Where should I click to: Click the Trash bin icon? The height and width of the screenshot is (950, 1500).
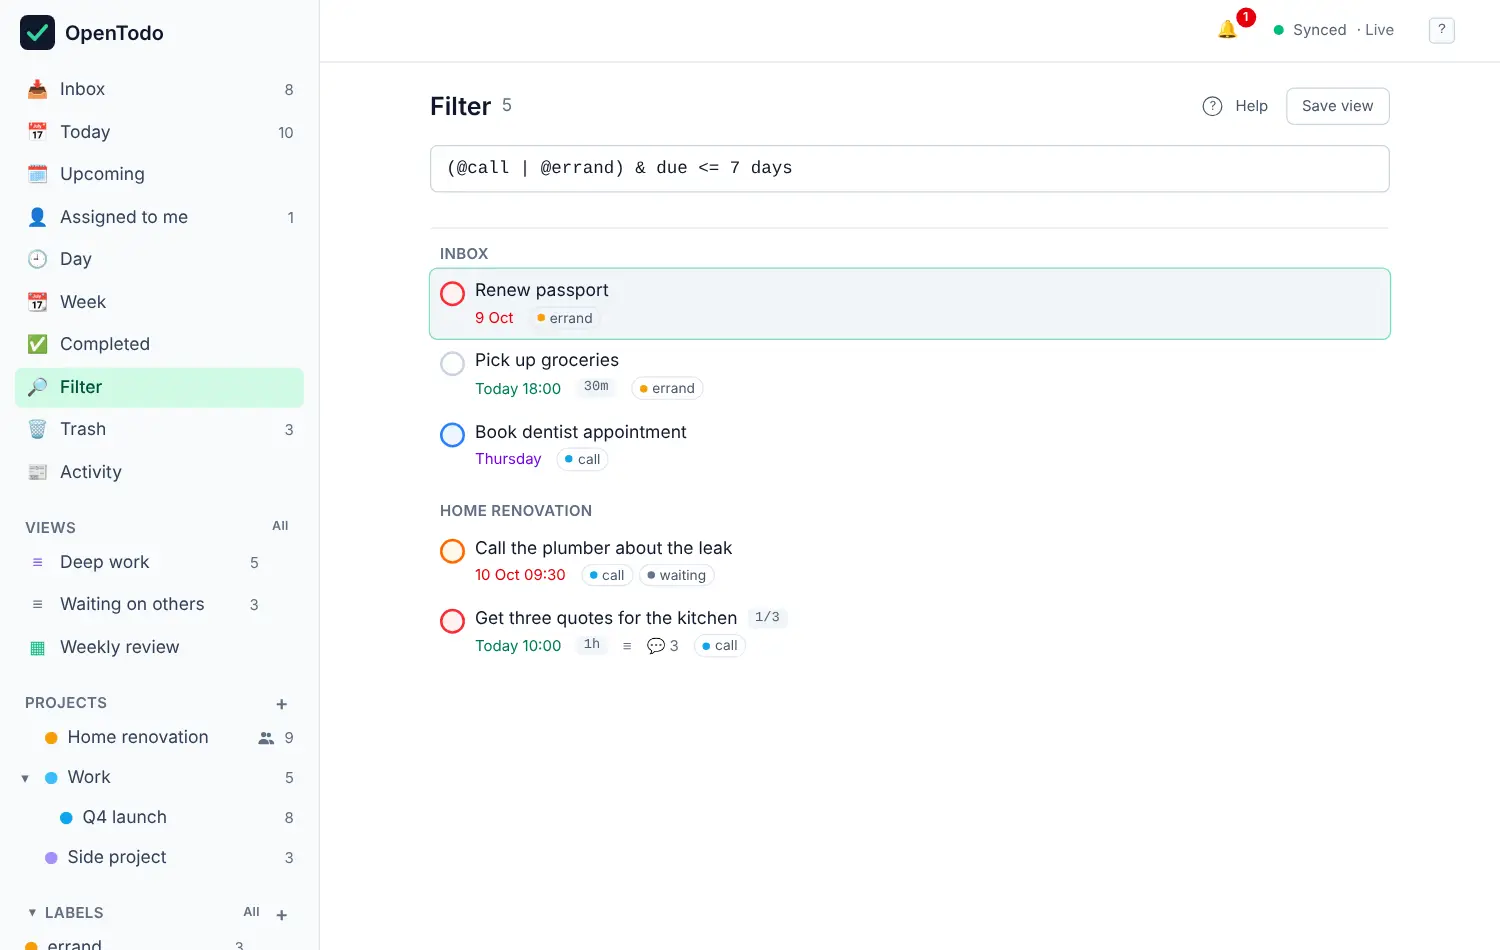pyautogui.click(x=37, y=429)
